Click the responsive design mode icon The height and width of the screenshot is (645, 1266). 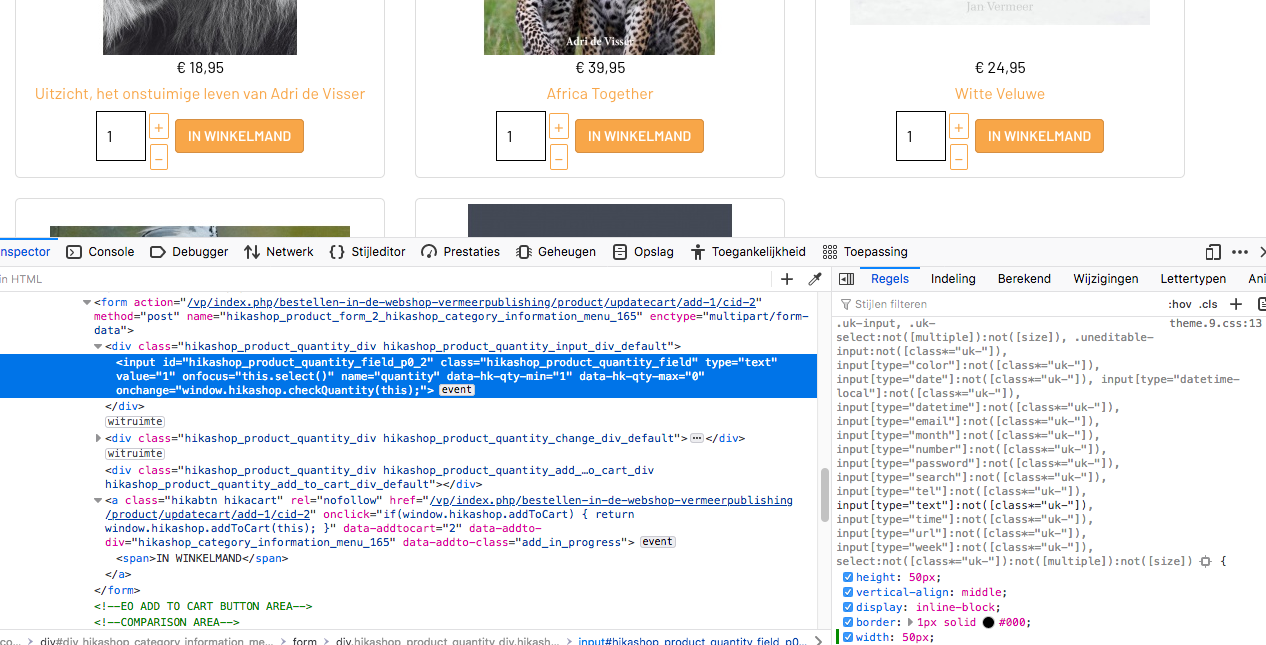click(1213, 252)
